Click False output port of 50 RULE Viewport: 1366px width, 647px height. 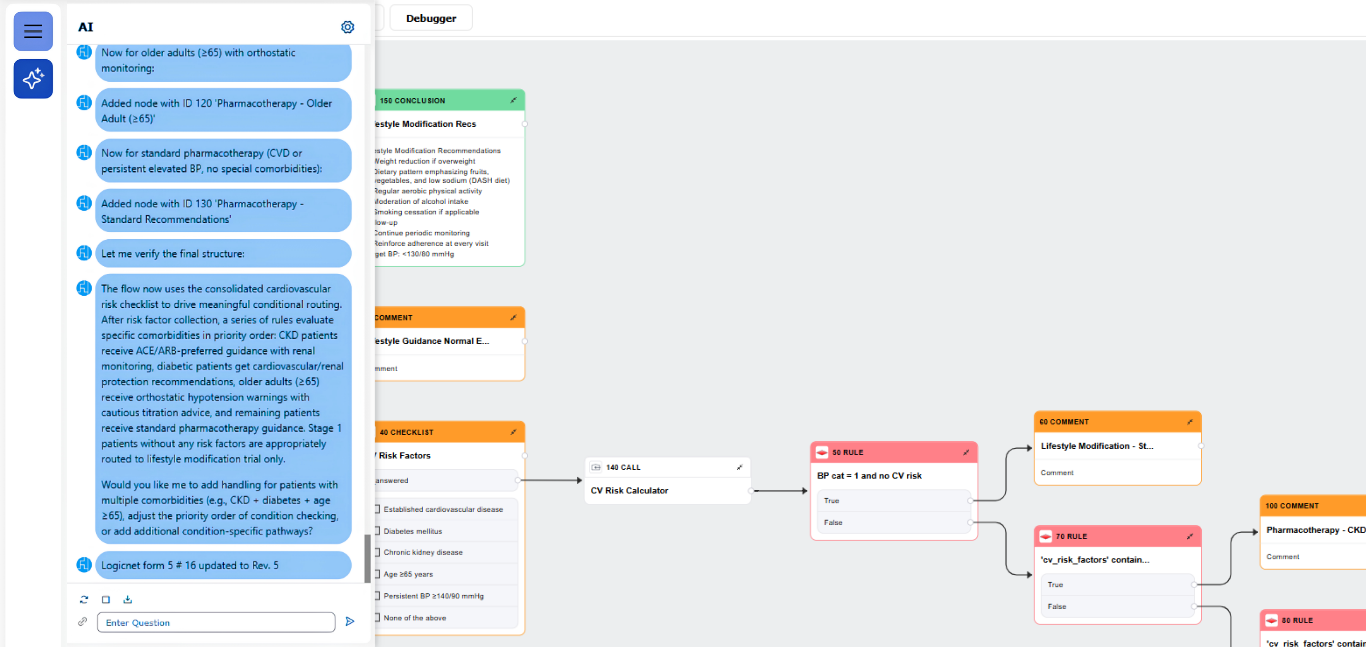pyautogui.click(x=970, y=522)
